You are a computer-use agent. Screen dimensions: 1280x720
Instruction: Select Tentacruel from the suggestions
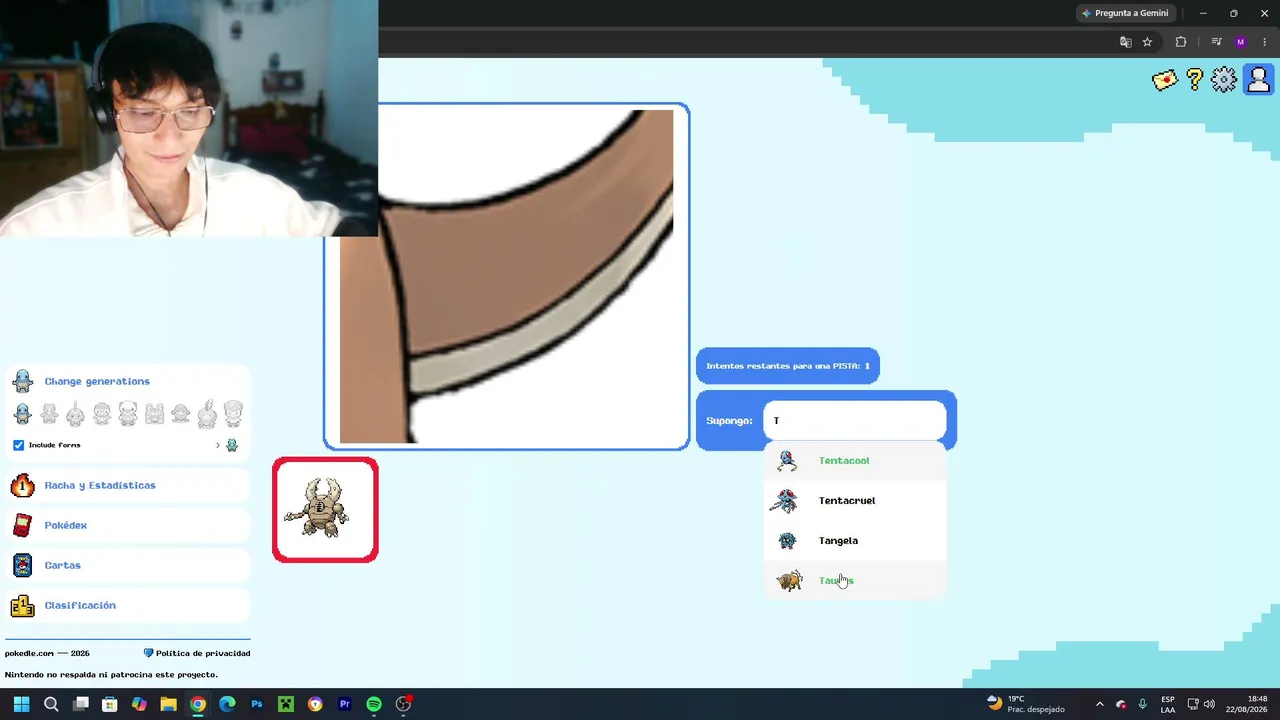tap(855, 501)
